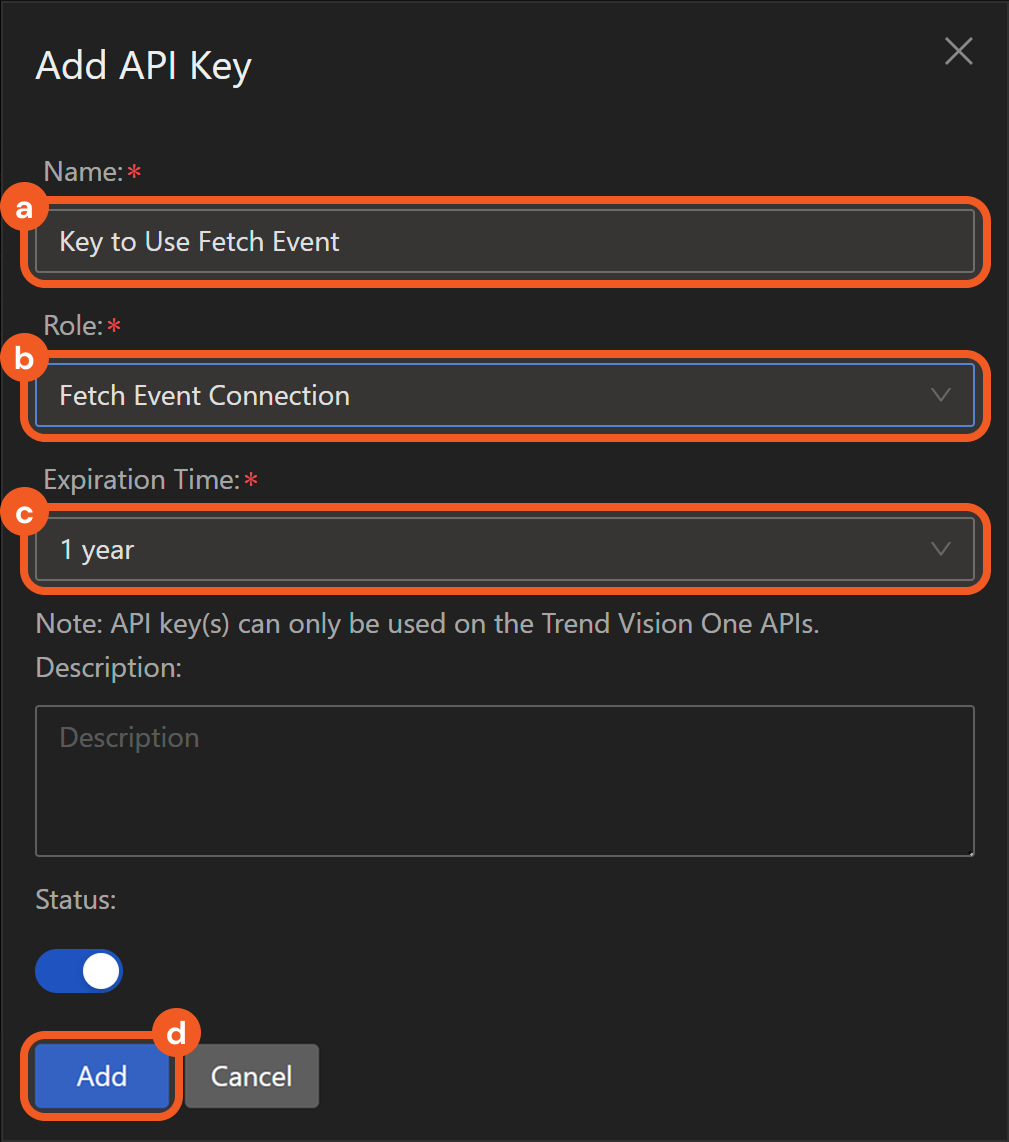The width and height of the screenshot is (1009, 1142).
Task: Click the "Name:" field label
Action: [82, 172]
